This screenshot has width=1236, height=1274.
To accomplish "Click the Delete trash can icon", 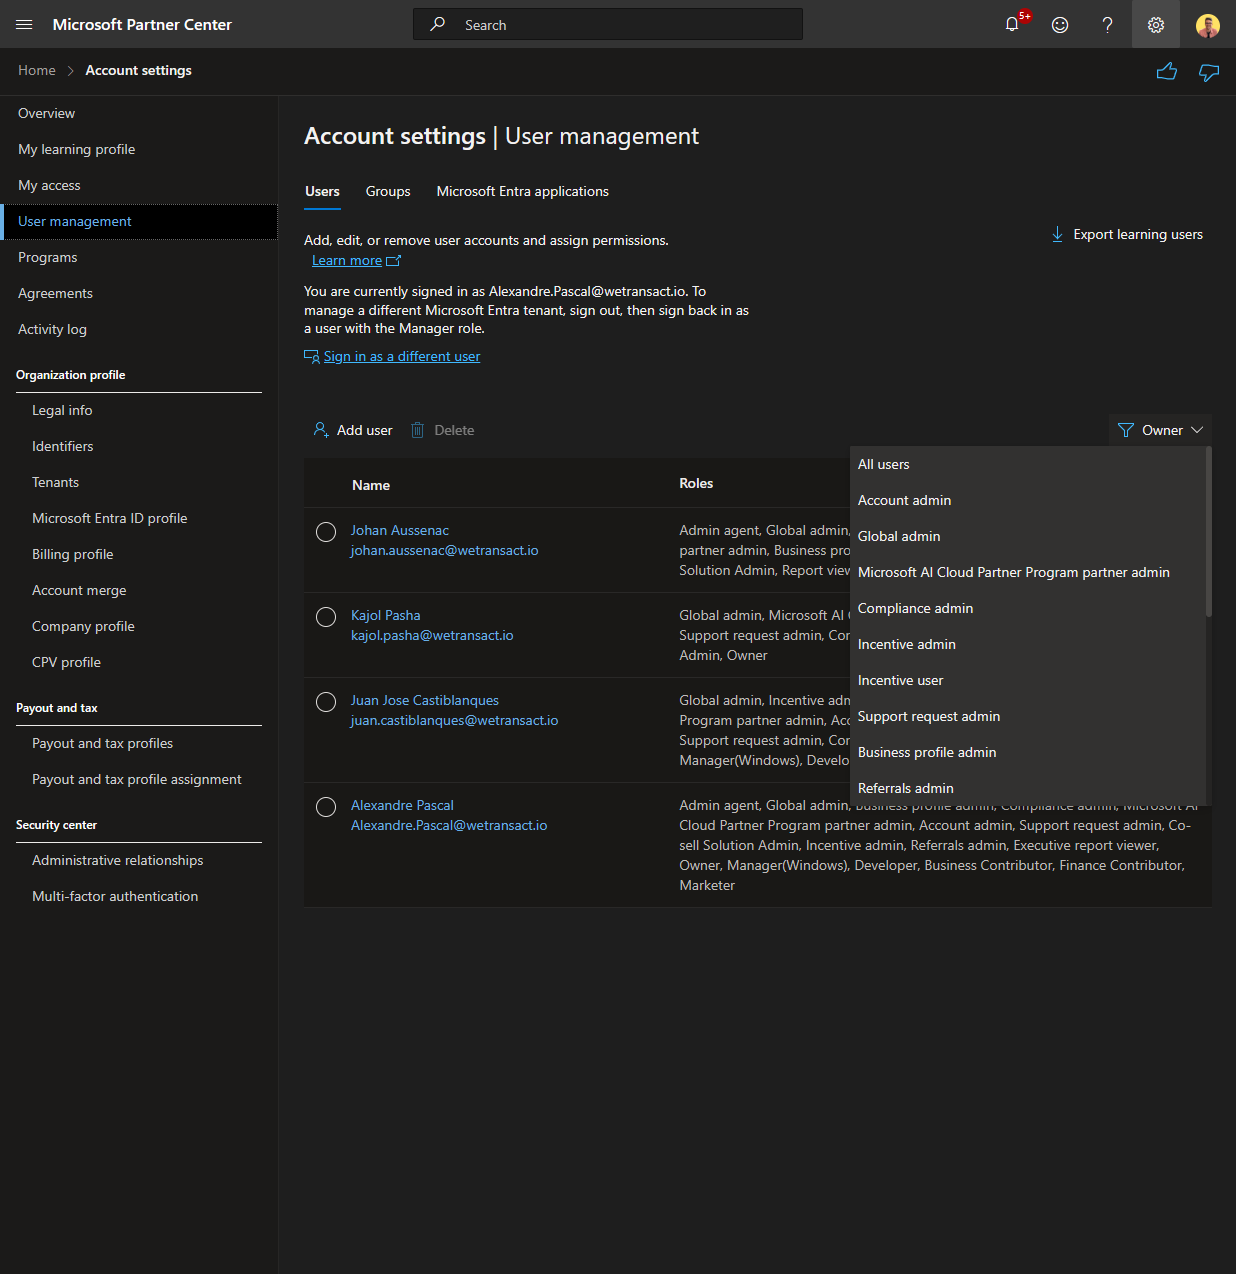I will click(x=418, y=430).
